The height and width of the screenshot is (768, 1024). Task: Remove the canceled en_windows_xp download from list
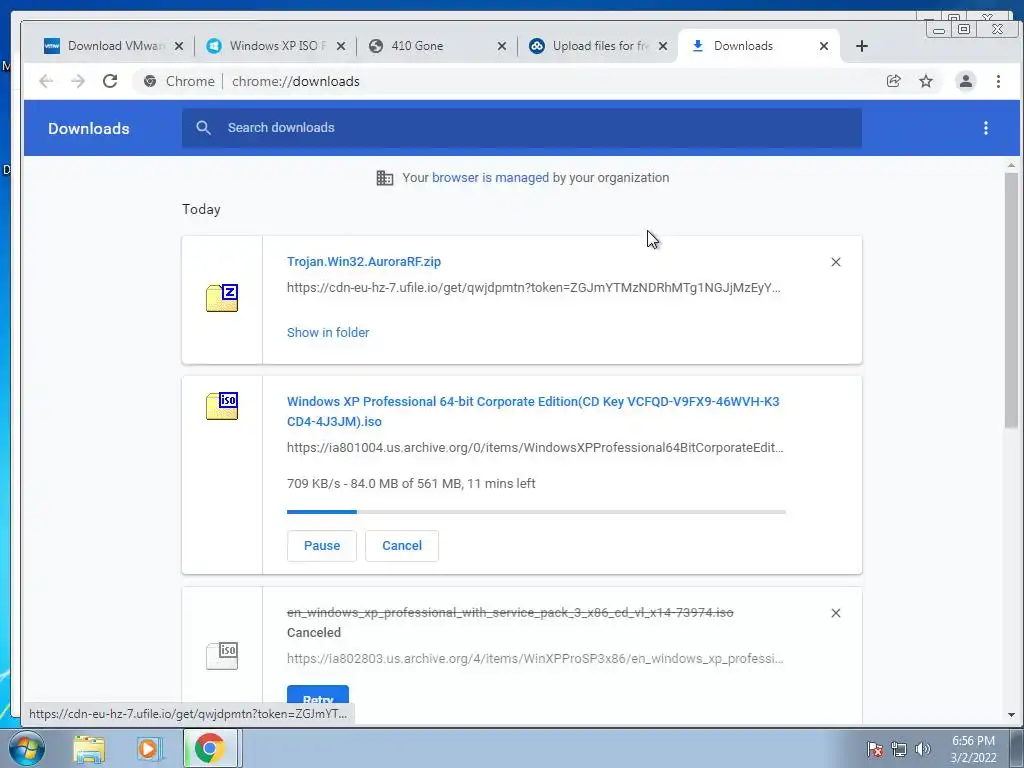835,613
